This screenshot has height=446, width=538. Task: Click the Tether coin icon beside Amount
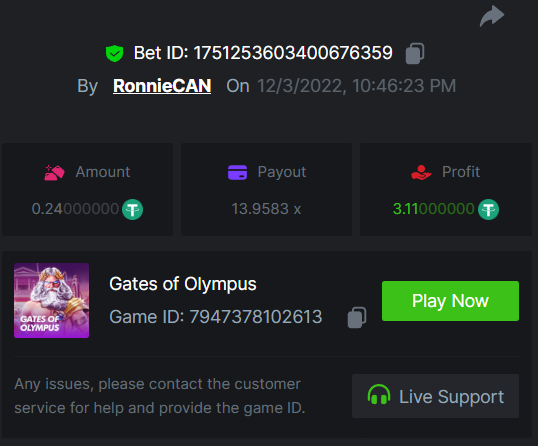click(132, 209)
